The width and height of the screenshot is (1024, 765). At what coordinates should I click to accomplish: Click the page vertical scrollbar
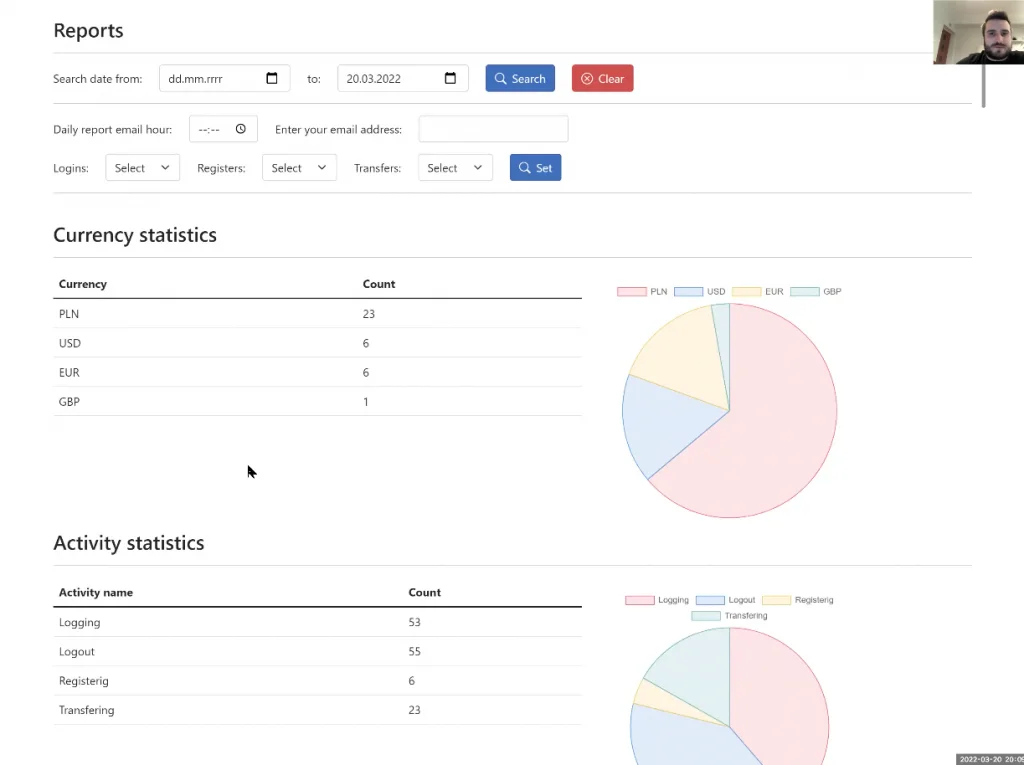[x=983, y=86]
